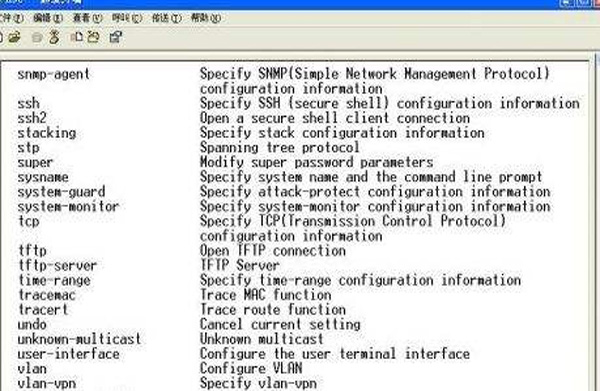Click the Open folder toolbar icon
The width and height of the screenshot is (600, 391).
click(15, 37)
